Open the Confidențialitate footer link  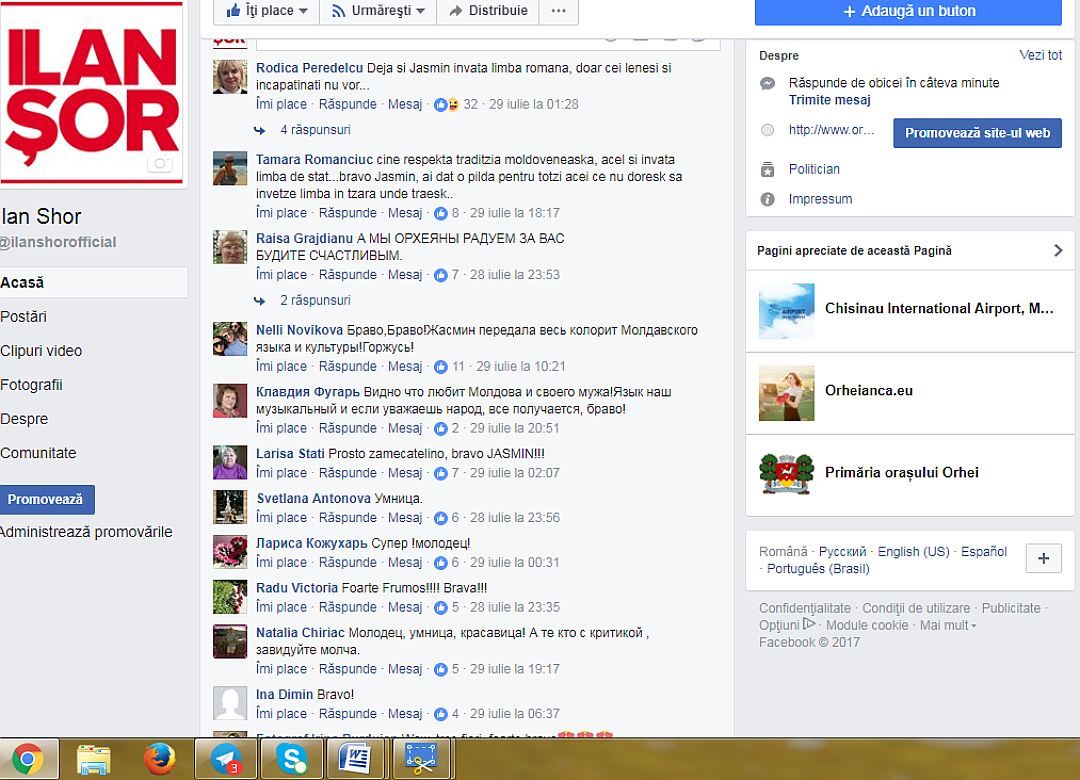pos(804,608)
